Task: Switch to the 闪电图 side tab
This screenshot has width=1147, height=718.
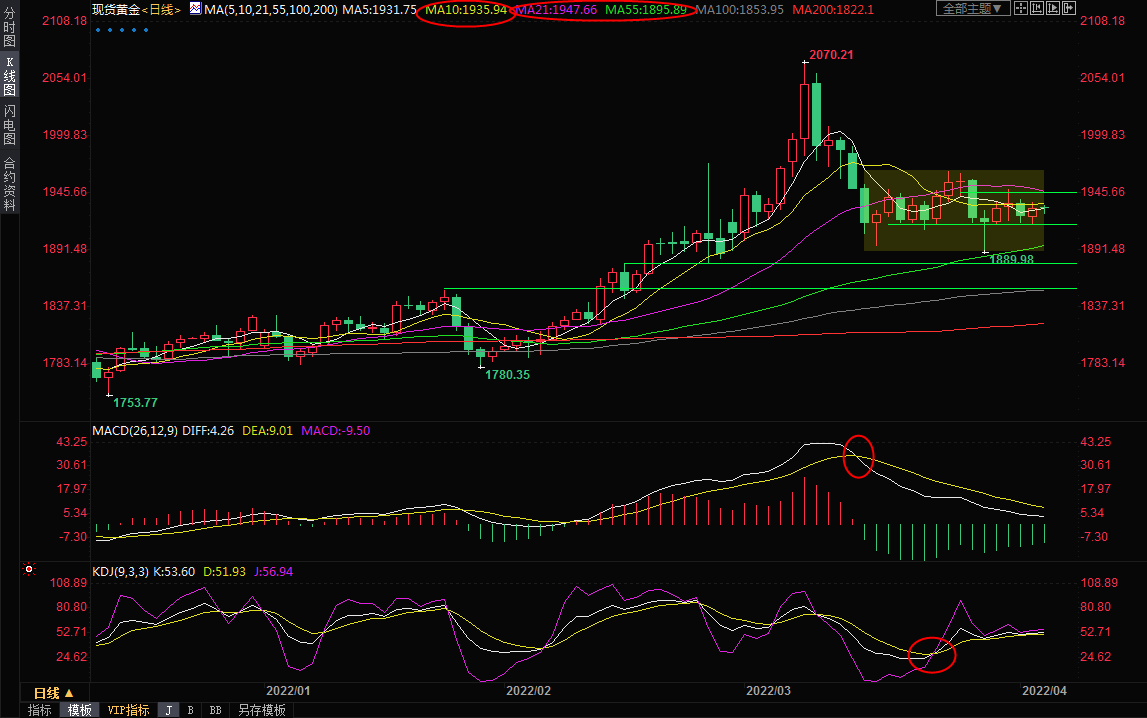Action: coord(9,125)
